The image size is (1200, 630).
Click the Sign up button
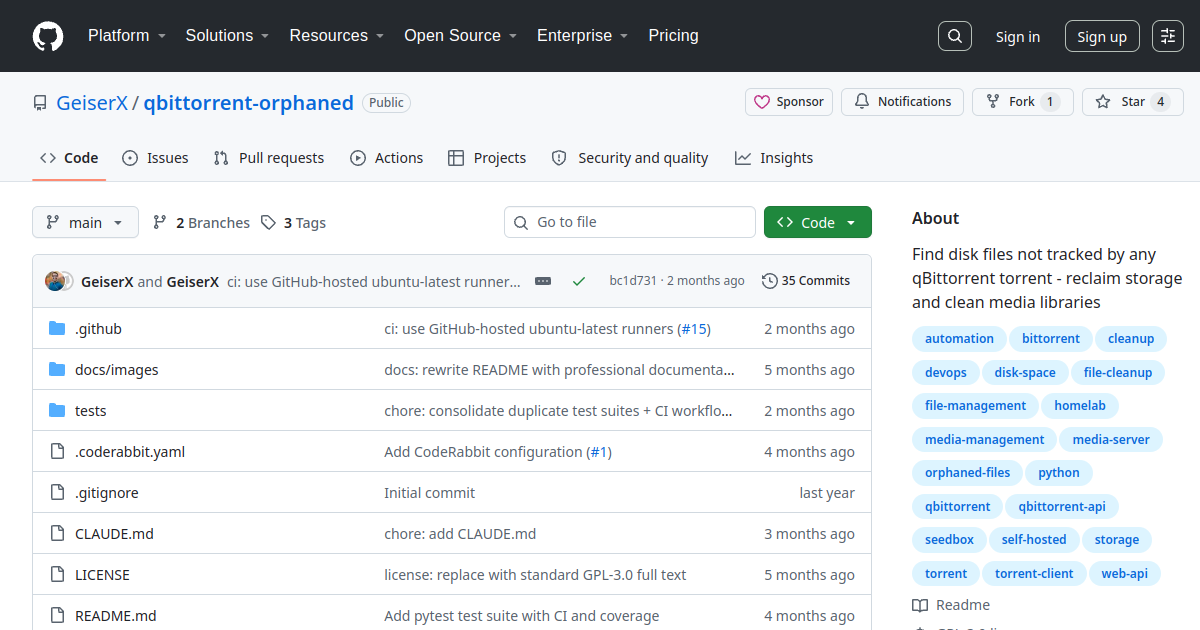(1102, 37)
